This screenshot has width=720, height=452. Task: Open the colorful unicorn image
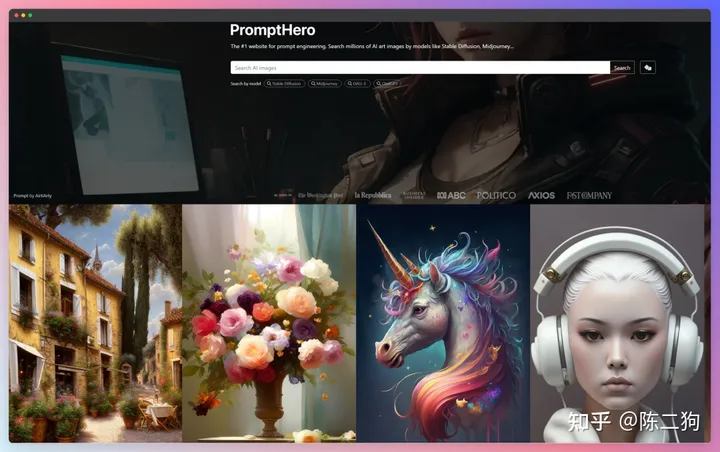[443, 323]
